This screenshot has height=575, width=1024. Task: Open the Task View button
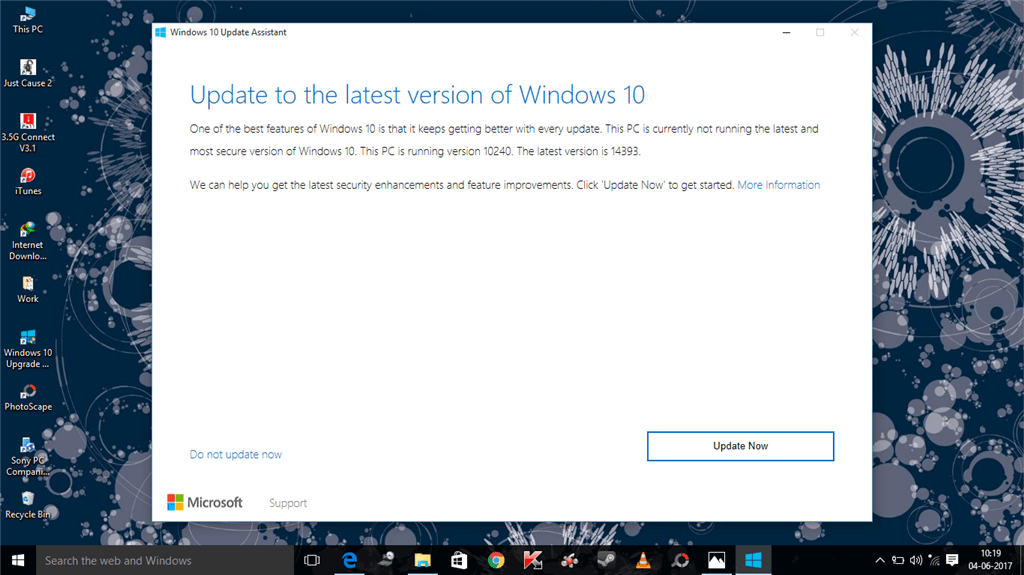click(311, 560)
